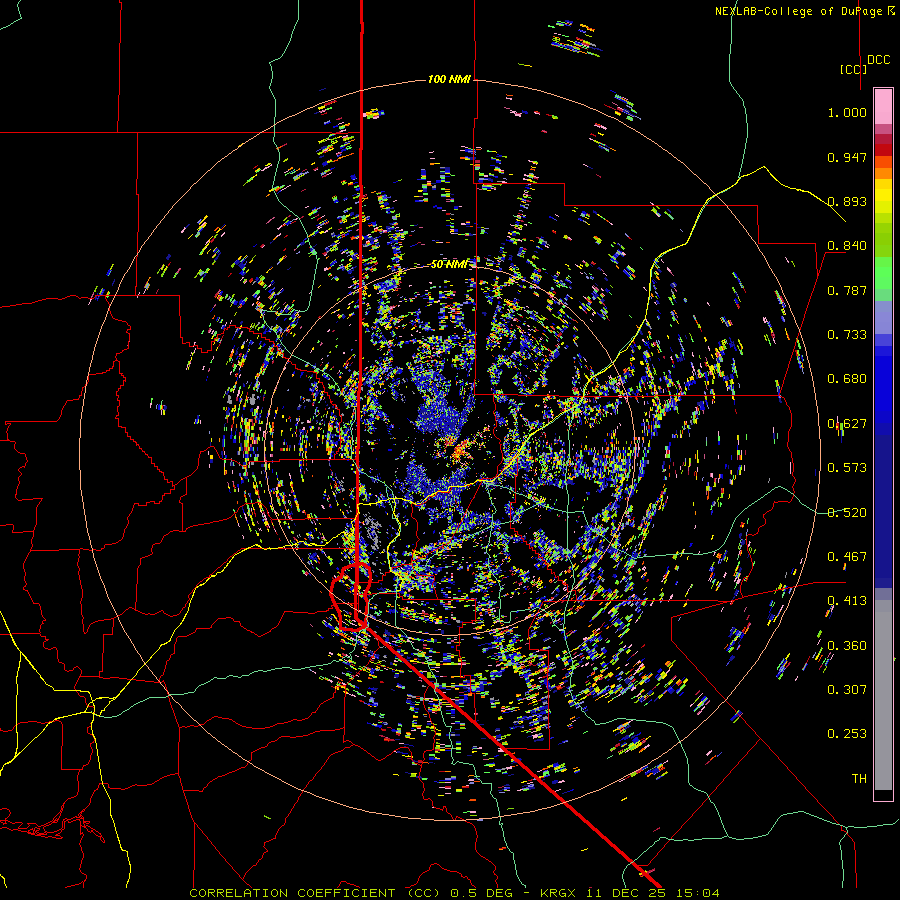
Task: Click the 0.947 legend value
Action: pyautogui.click(x=847, y=157)
